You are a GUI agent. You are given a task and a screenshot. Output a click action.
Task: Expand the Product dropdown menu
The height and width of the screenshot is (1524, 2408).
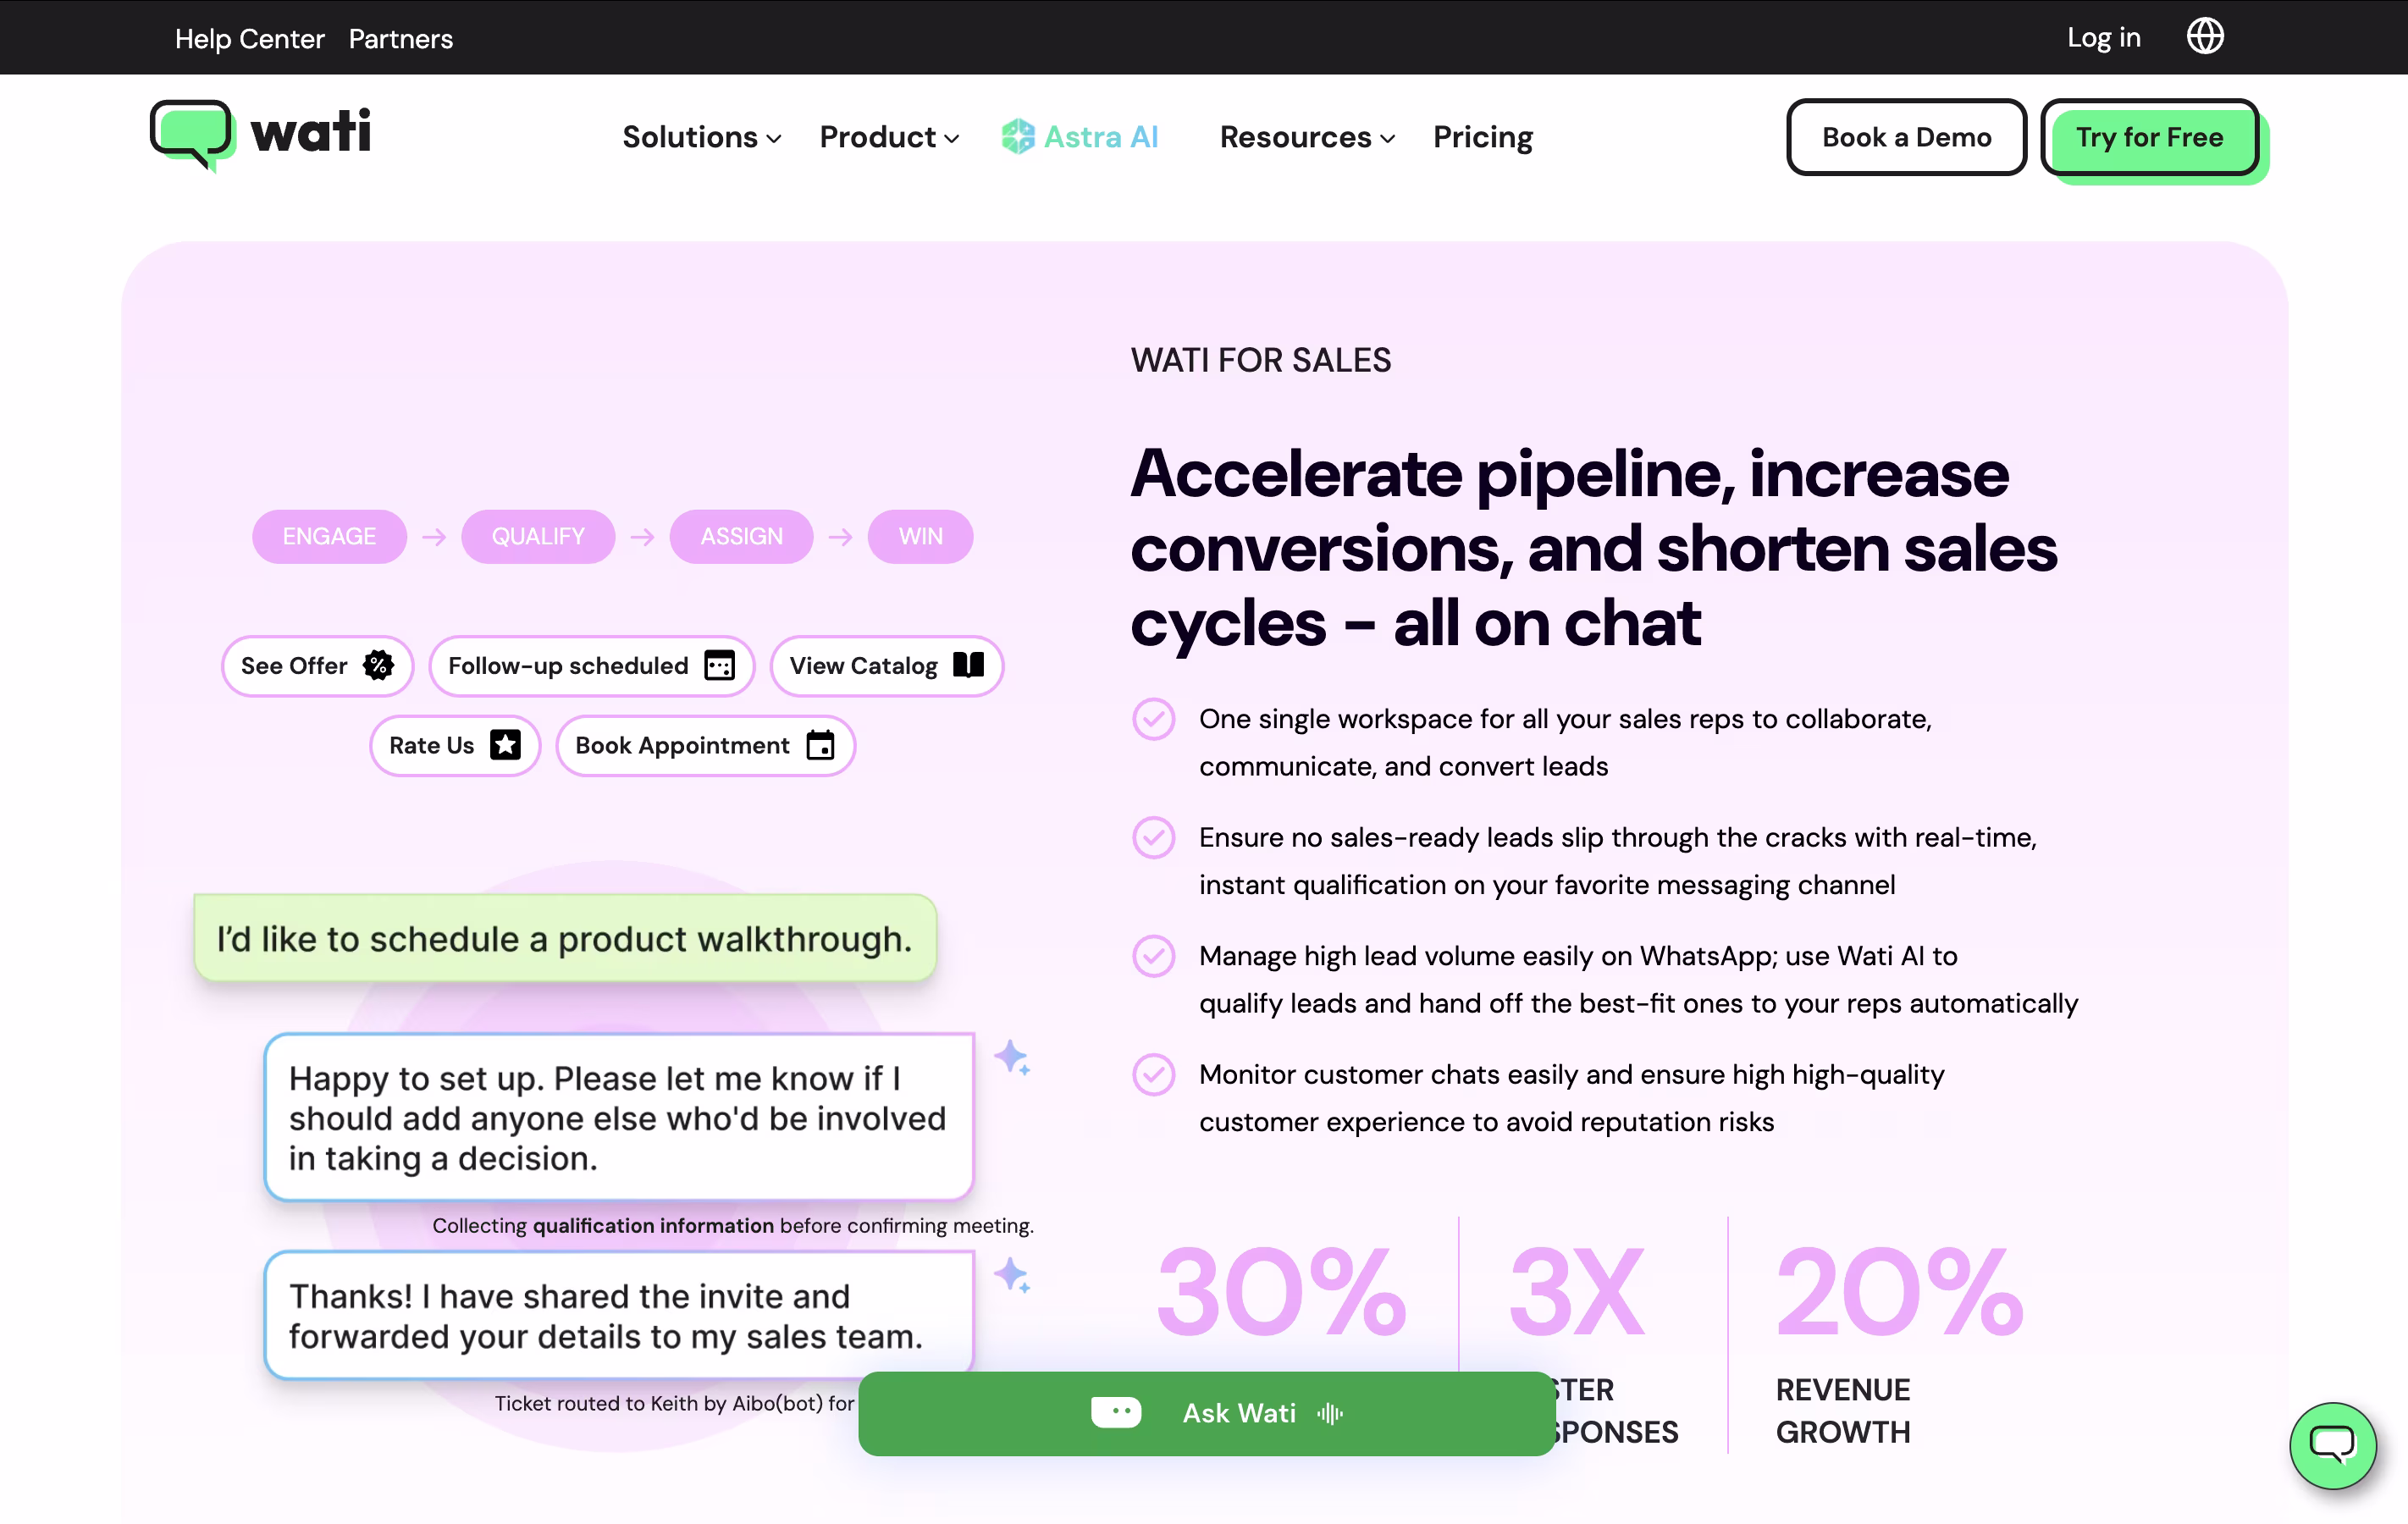pyautogui.click(x=889, y=137)
